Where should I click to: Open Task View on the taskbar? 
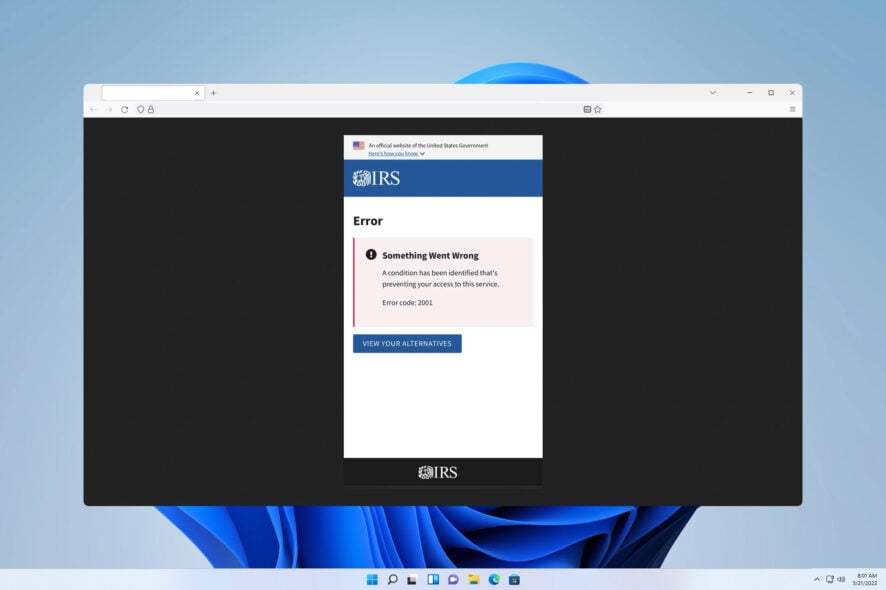412,579
